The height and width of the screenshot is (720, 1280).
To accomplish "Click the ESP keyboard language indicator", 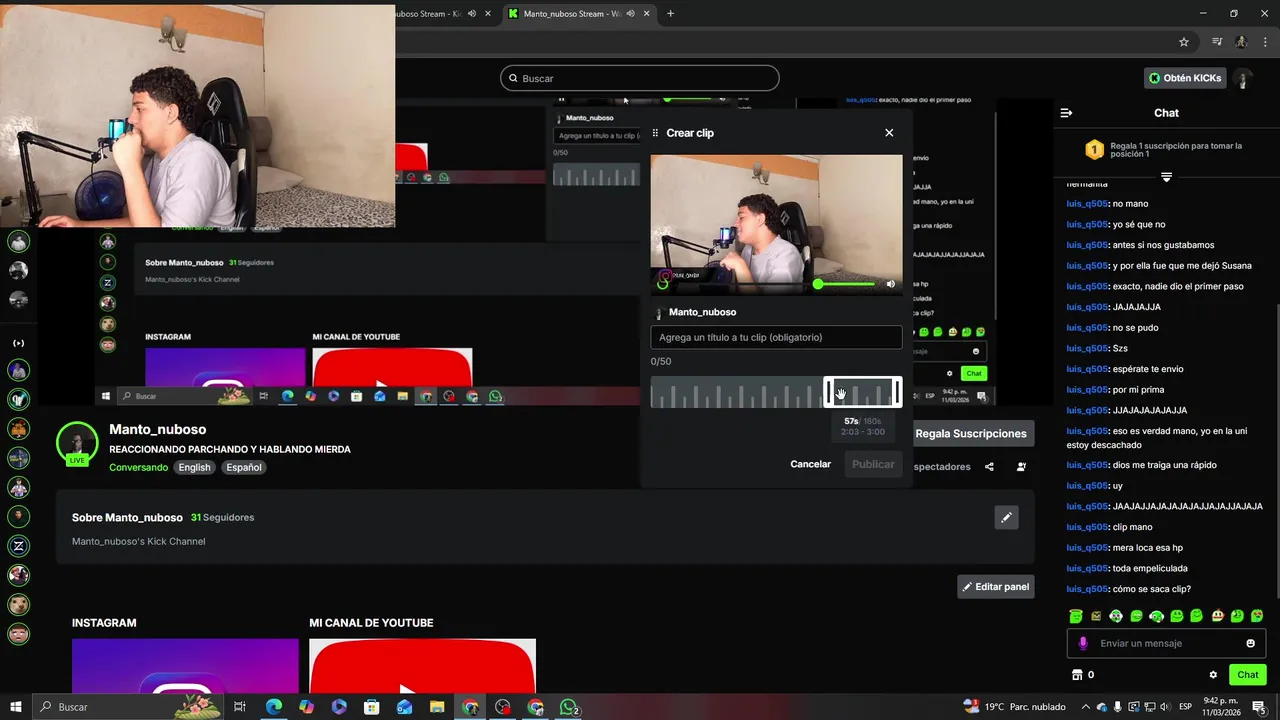I will click(1185, 707).
